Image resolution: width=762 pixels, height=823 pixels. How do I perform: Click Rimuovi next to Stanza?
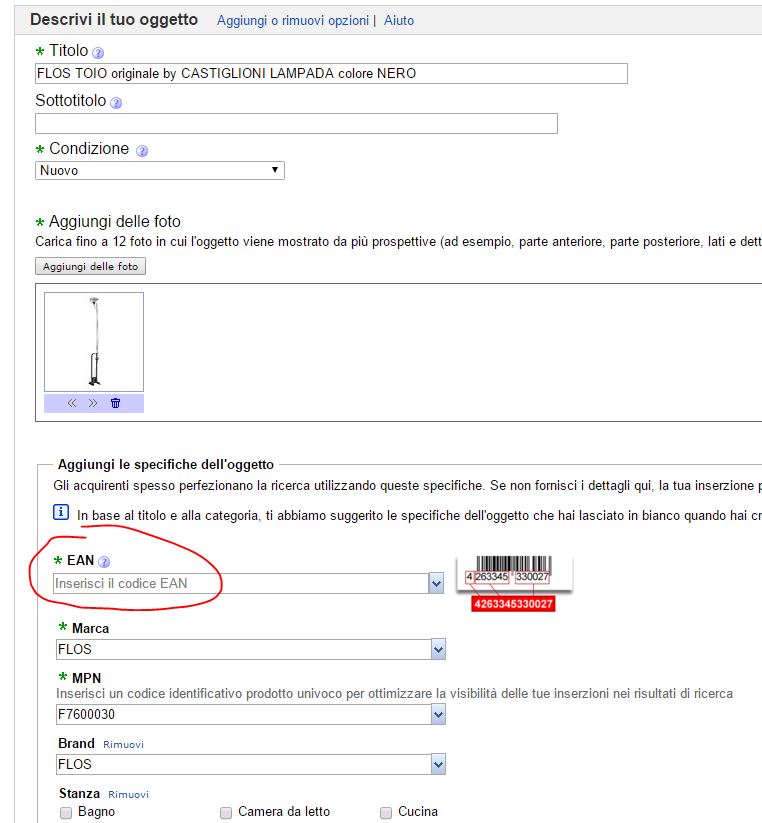tap(129, 794)
